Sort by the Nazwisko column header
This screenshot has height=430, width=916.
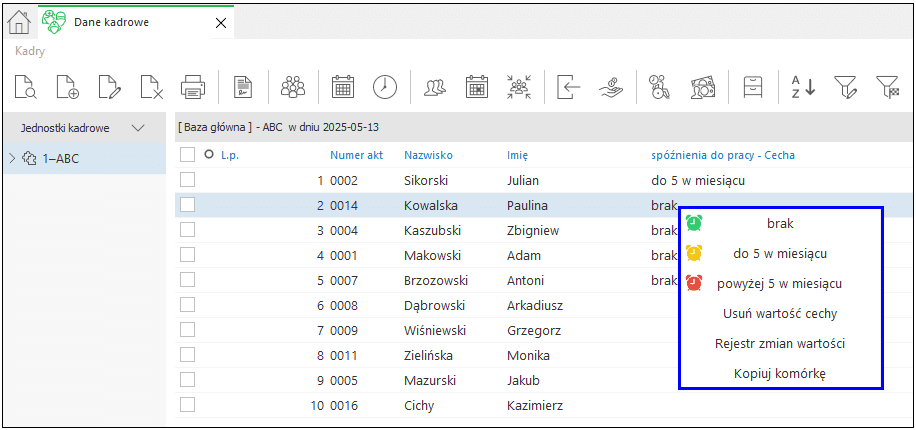(x=428, y=155)
